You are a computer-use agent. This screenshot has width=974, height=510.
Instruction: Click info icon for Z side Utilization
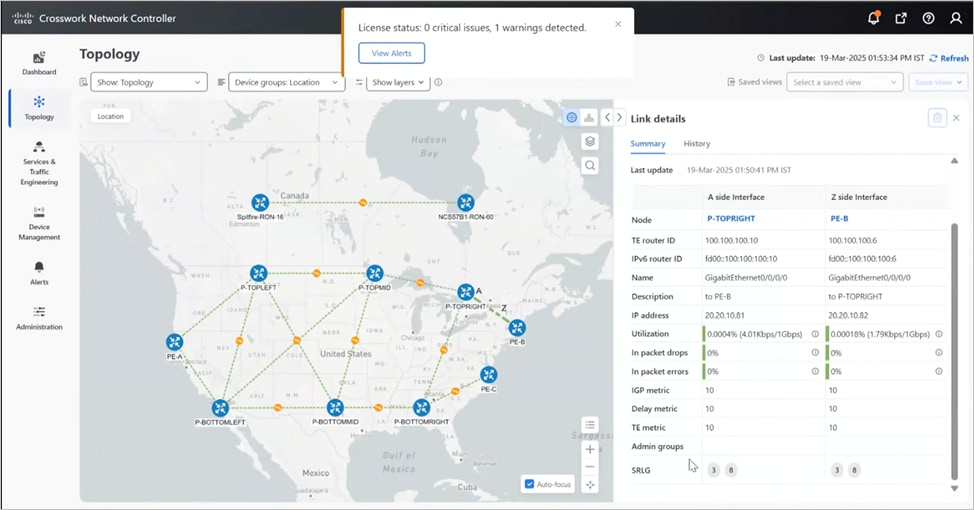tap(939, 334)
